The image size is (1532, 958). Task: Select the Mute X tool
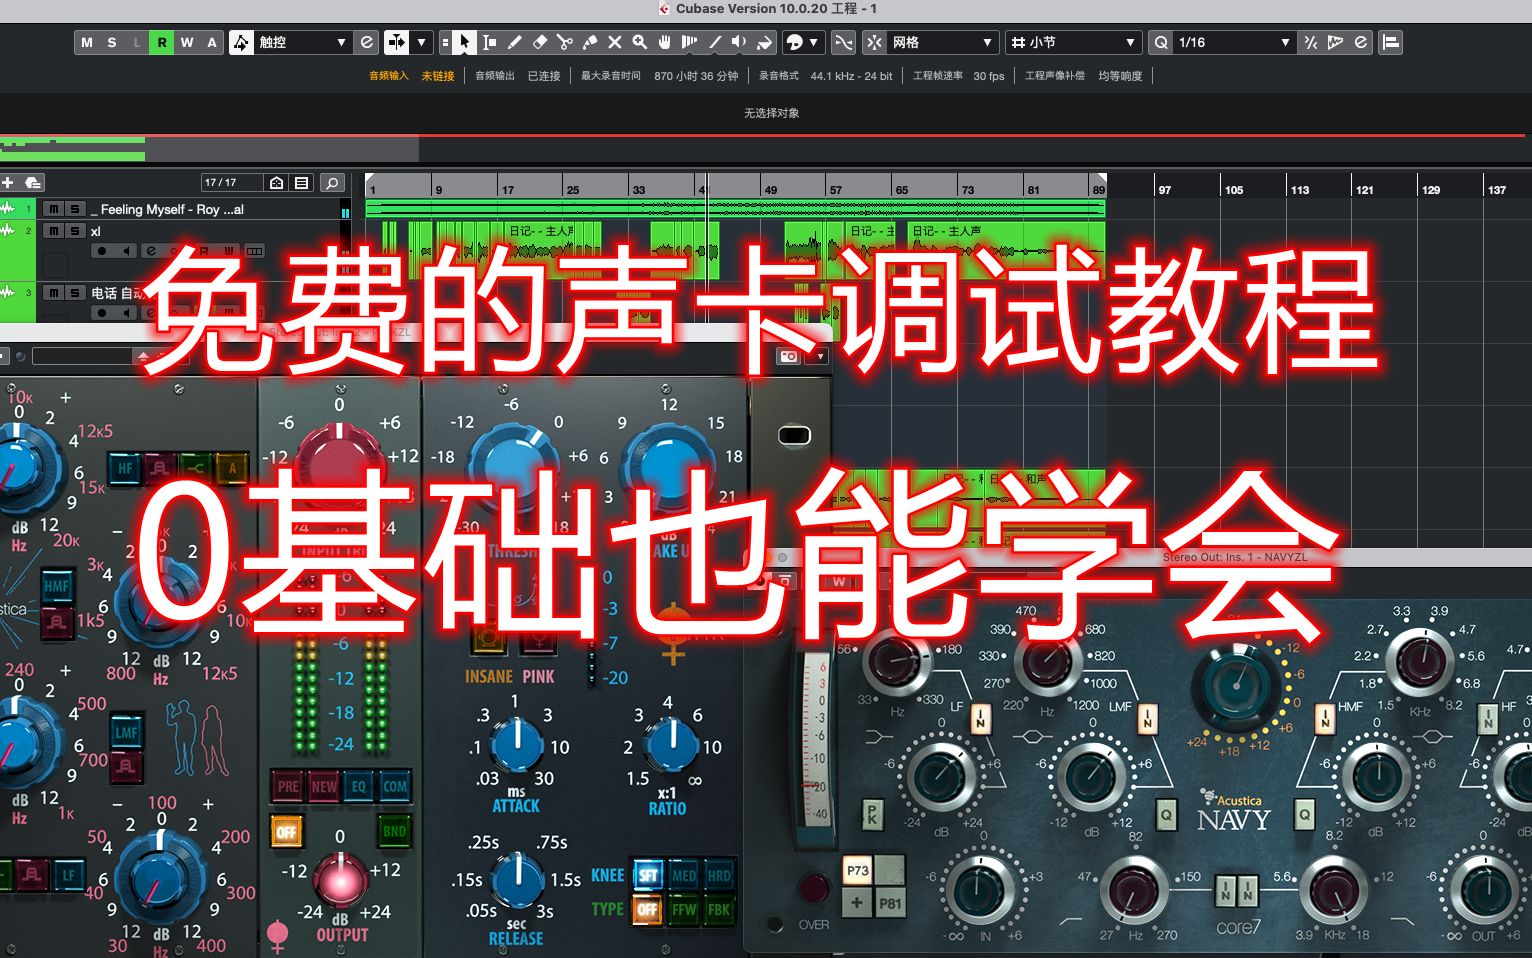(614, 42)
